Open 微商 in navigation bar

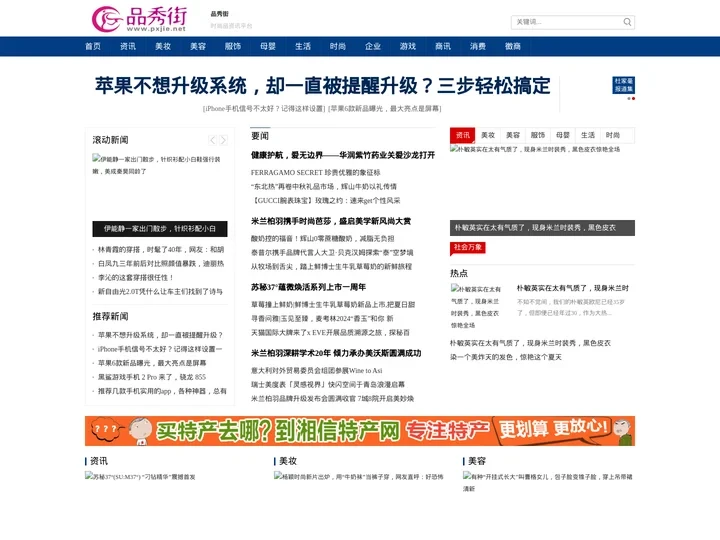[x=512, y=46]
